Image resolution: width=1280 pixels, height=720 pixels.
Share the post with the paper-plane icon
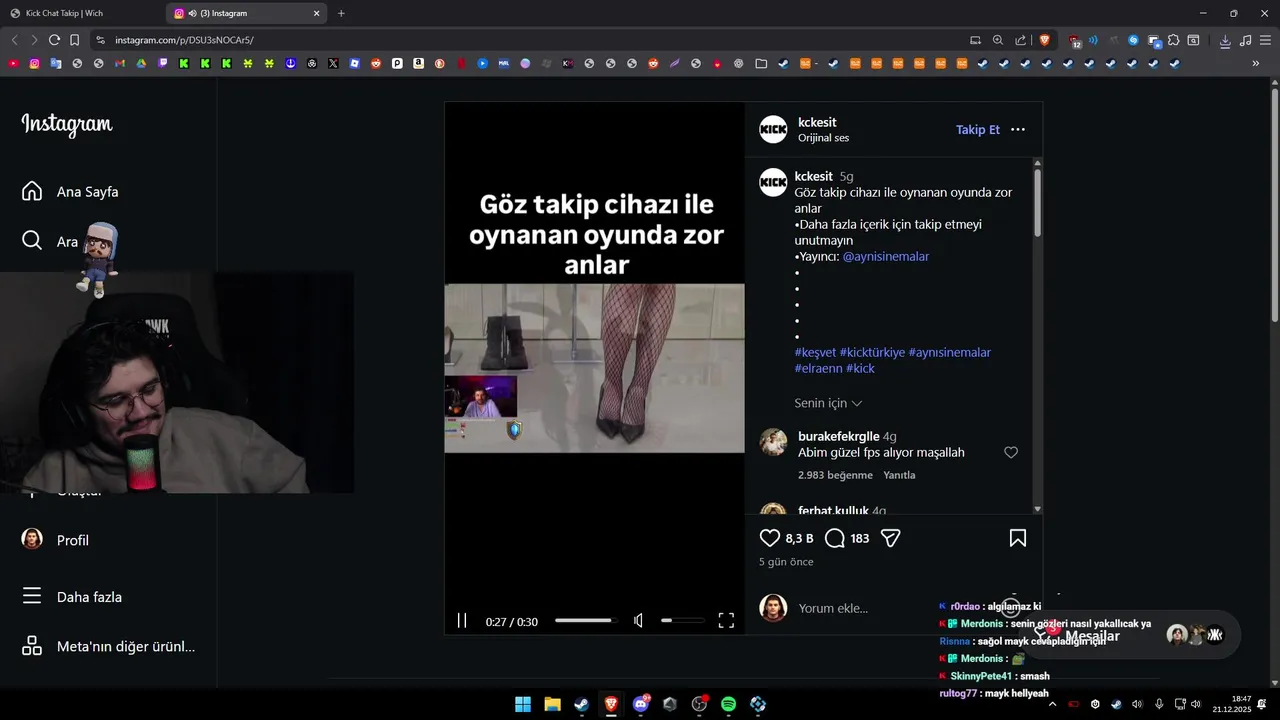[891, 538]
